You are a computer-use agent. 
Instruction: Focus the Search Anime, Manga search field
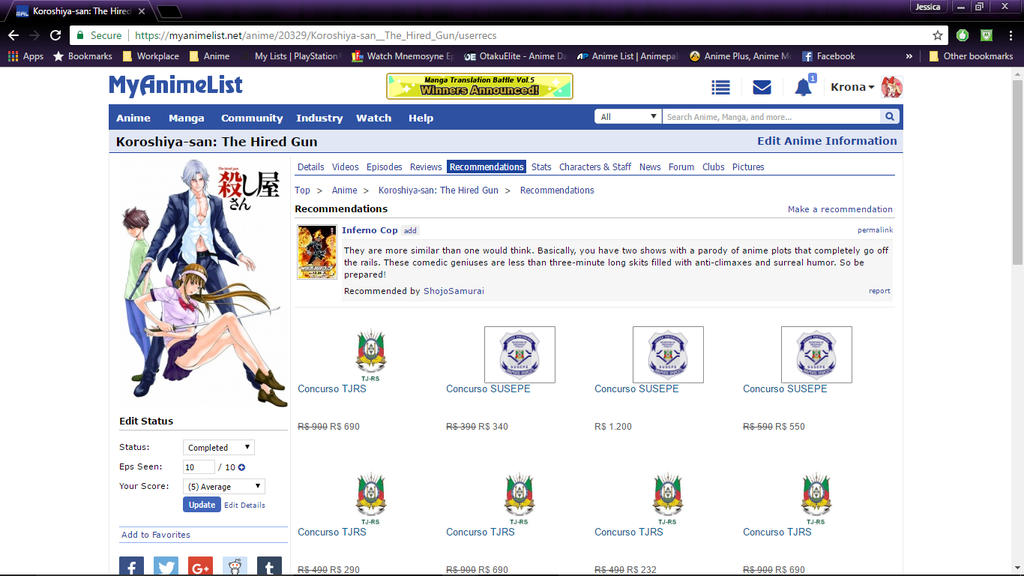pyautogui.click(x=771, y=117)
